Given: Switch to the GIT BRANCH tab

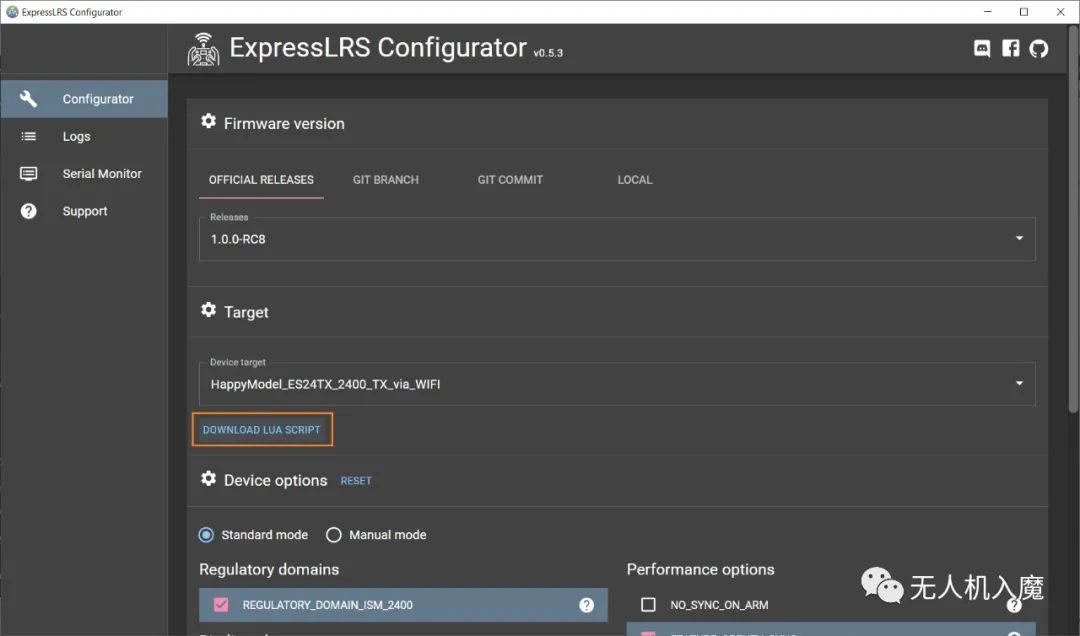Looking at the screenshot, I should pos(386,180).
